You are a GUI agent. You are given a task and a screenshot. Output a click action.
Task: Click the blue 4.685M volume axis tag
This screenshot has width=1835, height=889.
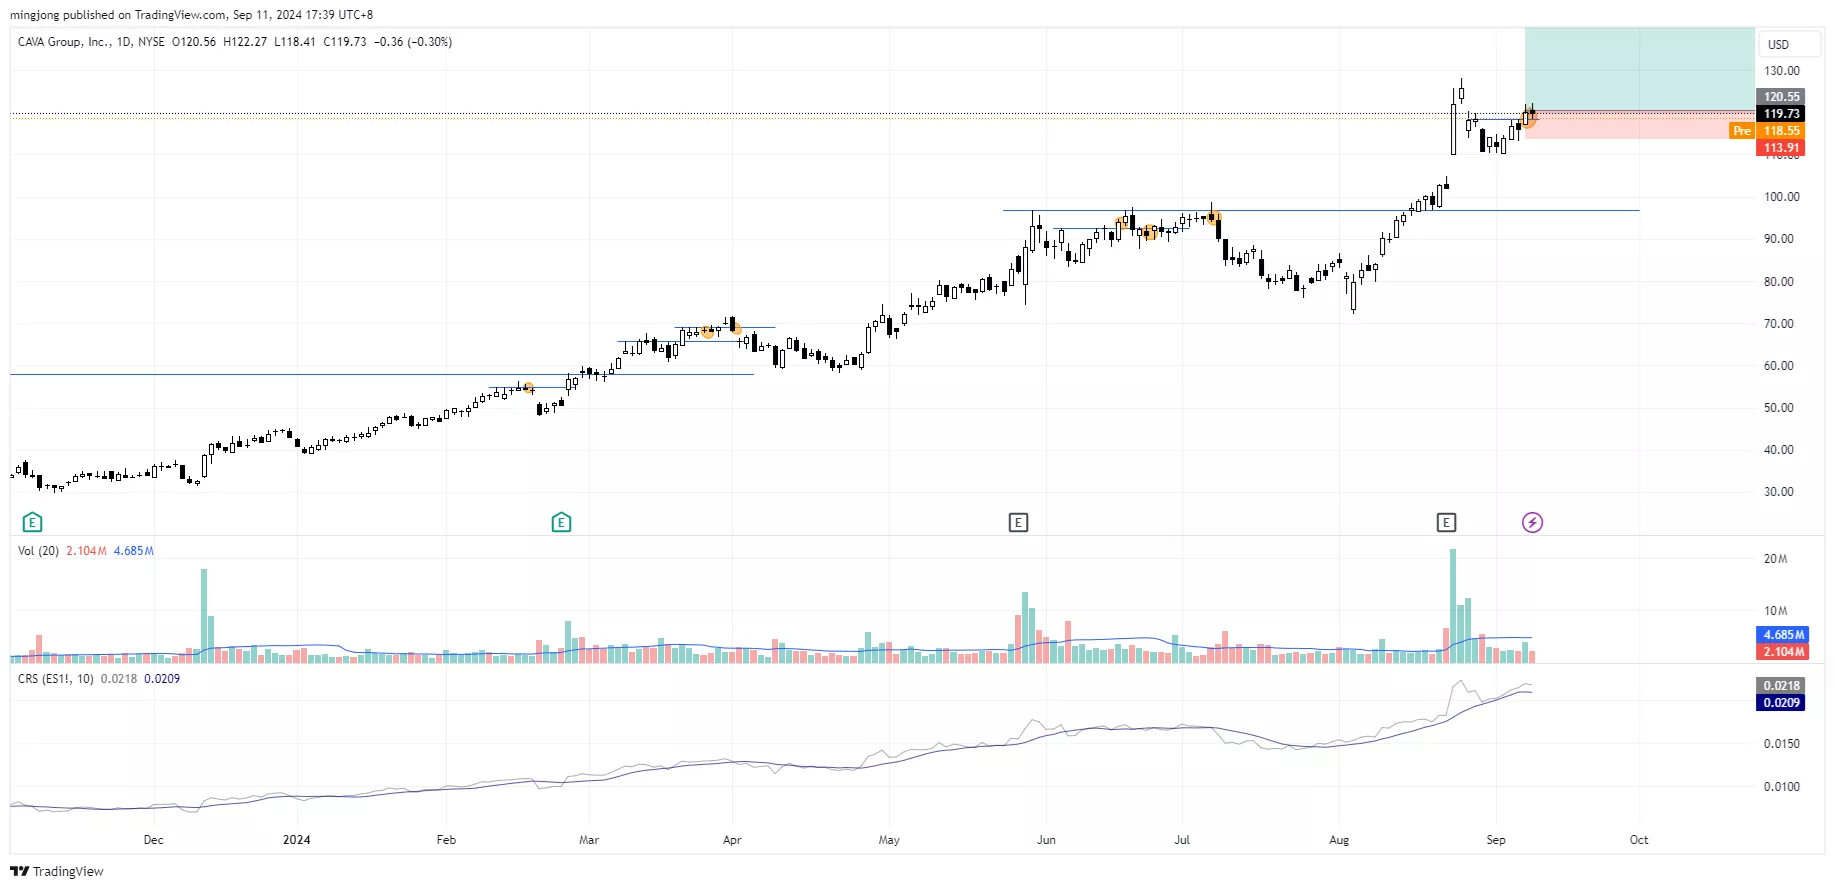pyautogui.click(x=1783, y=635)
